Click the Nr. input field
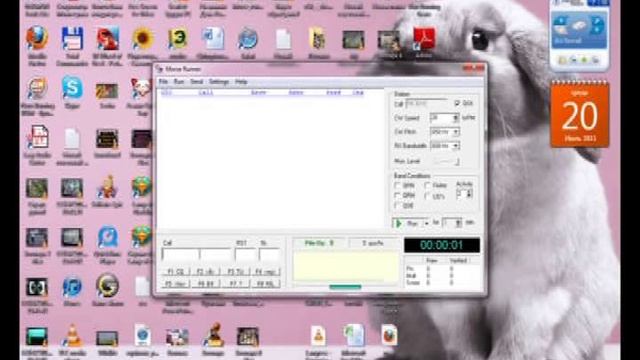This screenshot has width=640, height=360. point(269,255)
